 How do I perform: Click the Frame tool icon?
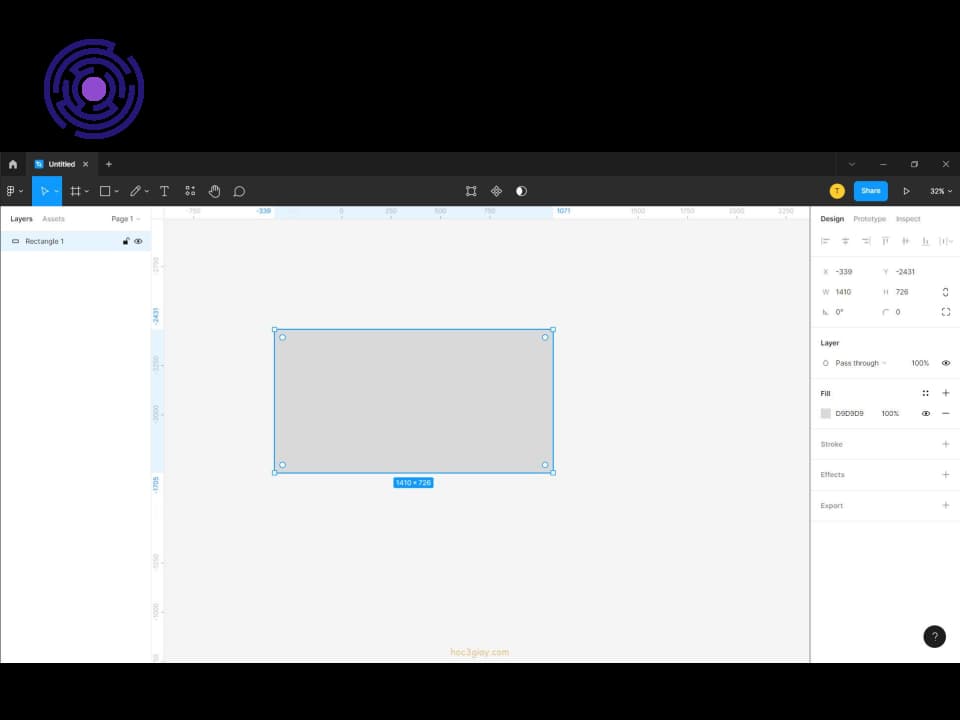tap(75, 191)
